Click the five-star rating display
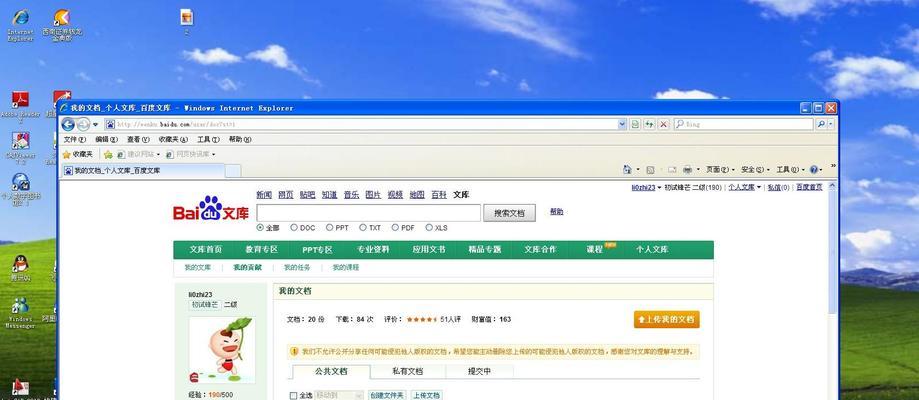 [421, 320]
